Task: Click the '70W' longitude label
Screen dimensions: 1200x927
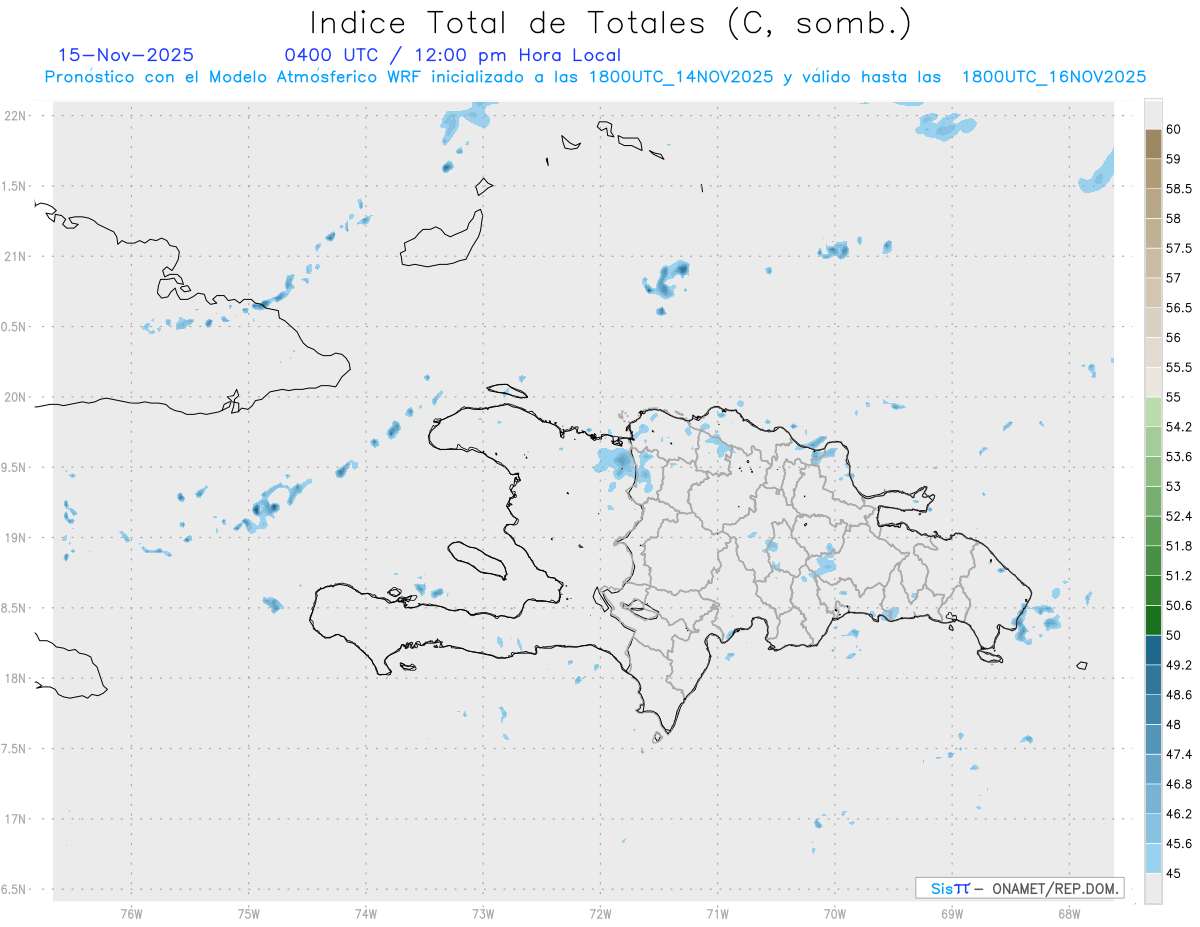Action: tap(834, 913)
